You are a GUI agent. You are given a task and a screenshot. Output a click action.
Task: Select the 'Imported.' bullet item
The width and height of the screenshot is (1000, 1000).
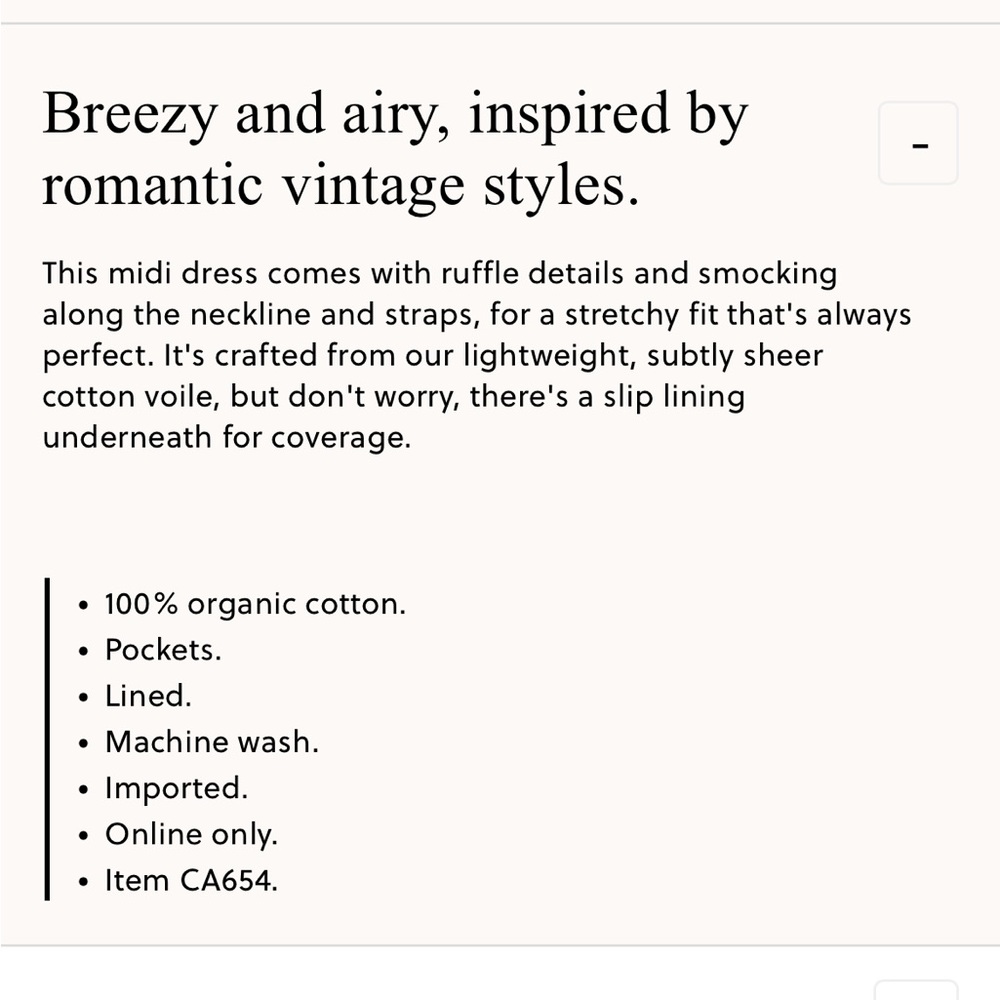177,788
